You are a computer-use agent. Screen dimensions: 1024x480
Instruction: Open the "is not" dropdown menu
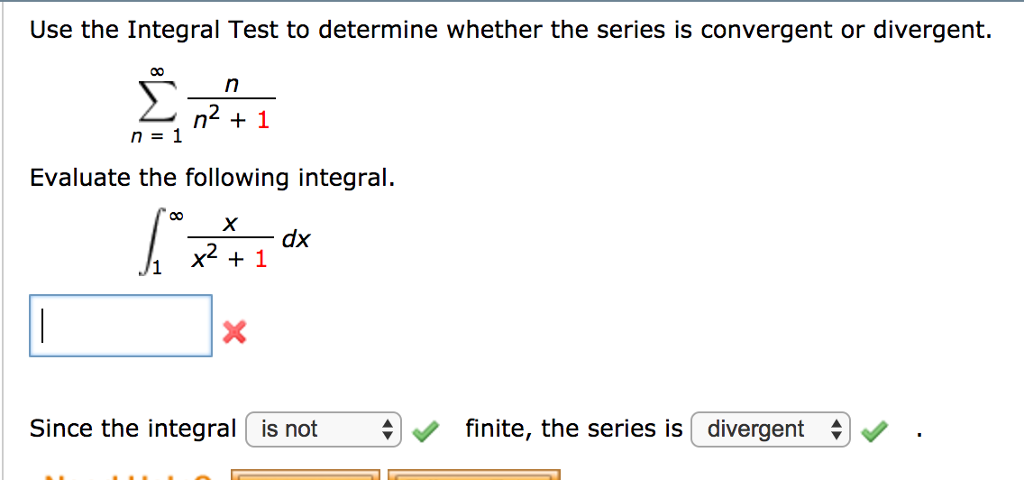(323, 429)
